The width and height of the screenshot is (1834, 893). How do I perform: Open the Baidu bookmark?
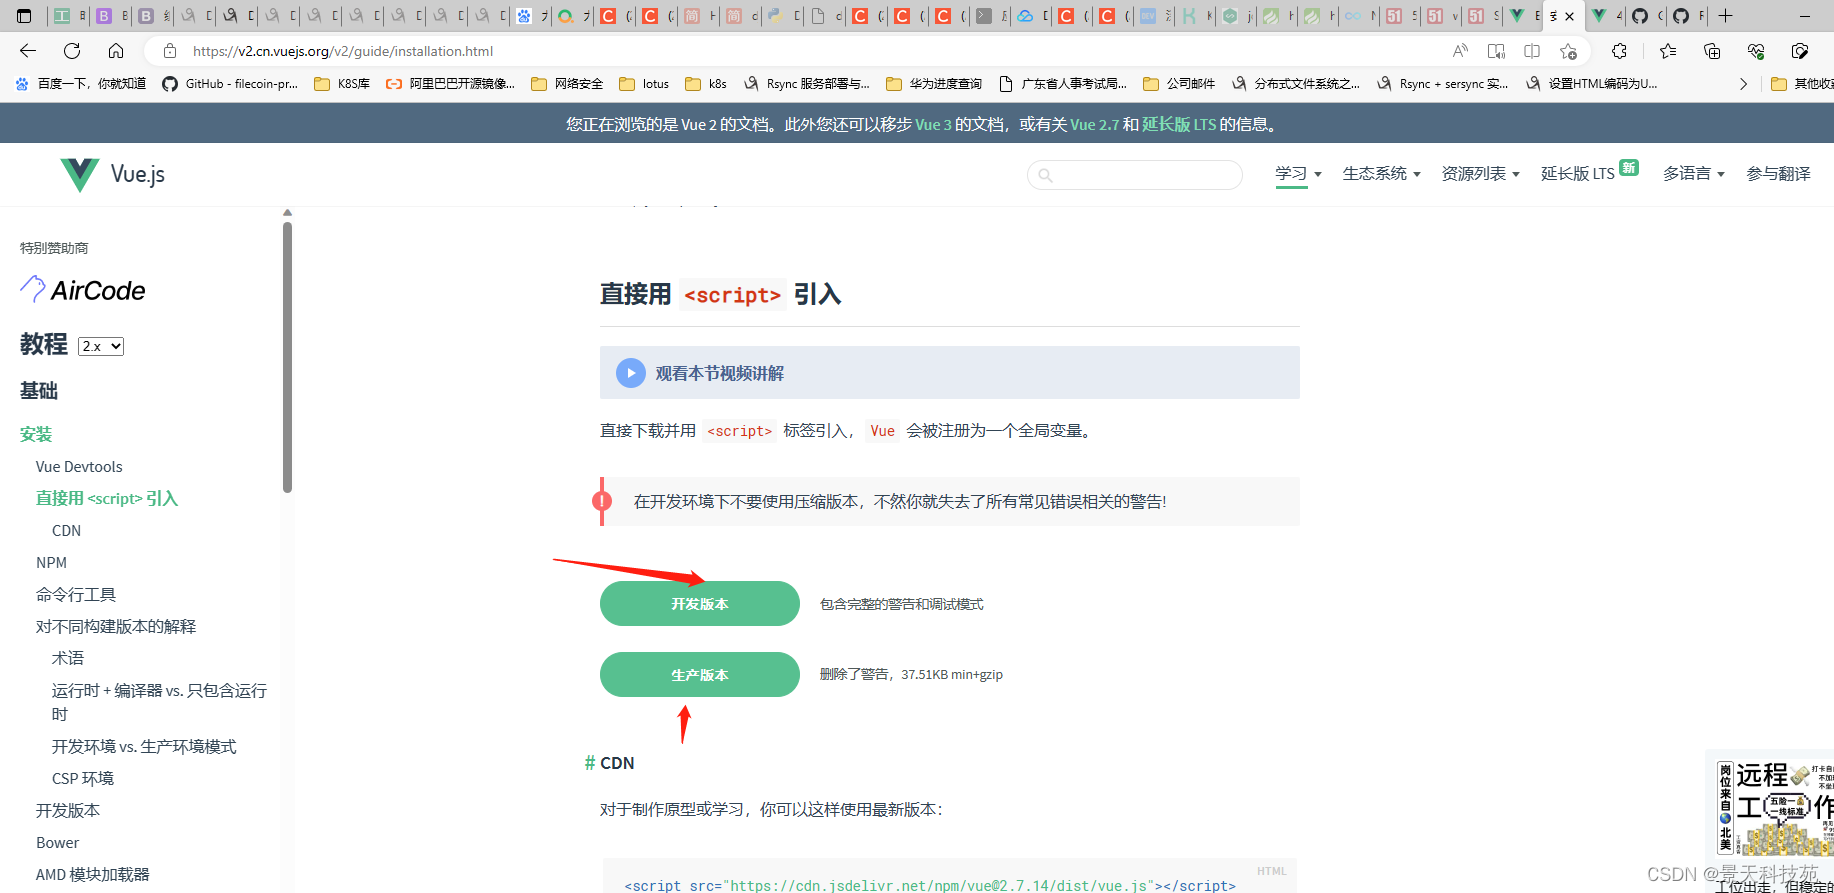[81, 84]
